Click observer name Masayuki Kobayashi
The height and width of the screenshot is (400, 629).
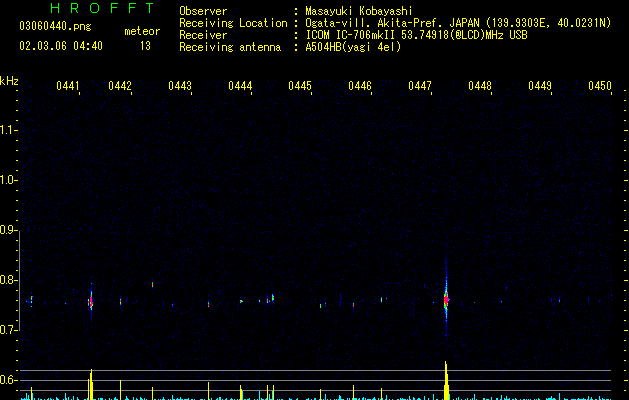359,11
